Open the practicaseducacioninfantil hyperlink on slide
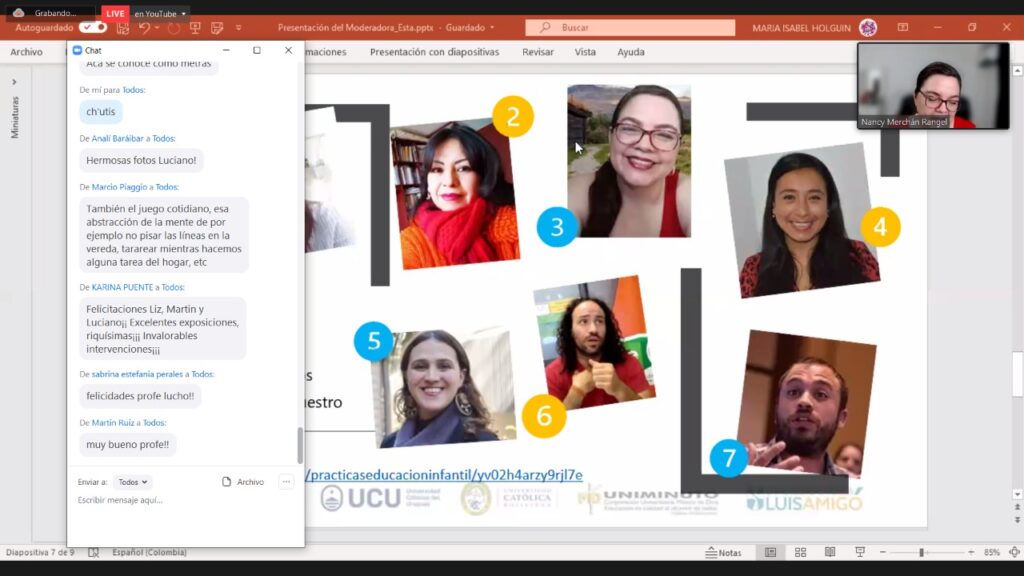Screen dimensions: 1024x576 coord(443,474)
